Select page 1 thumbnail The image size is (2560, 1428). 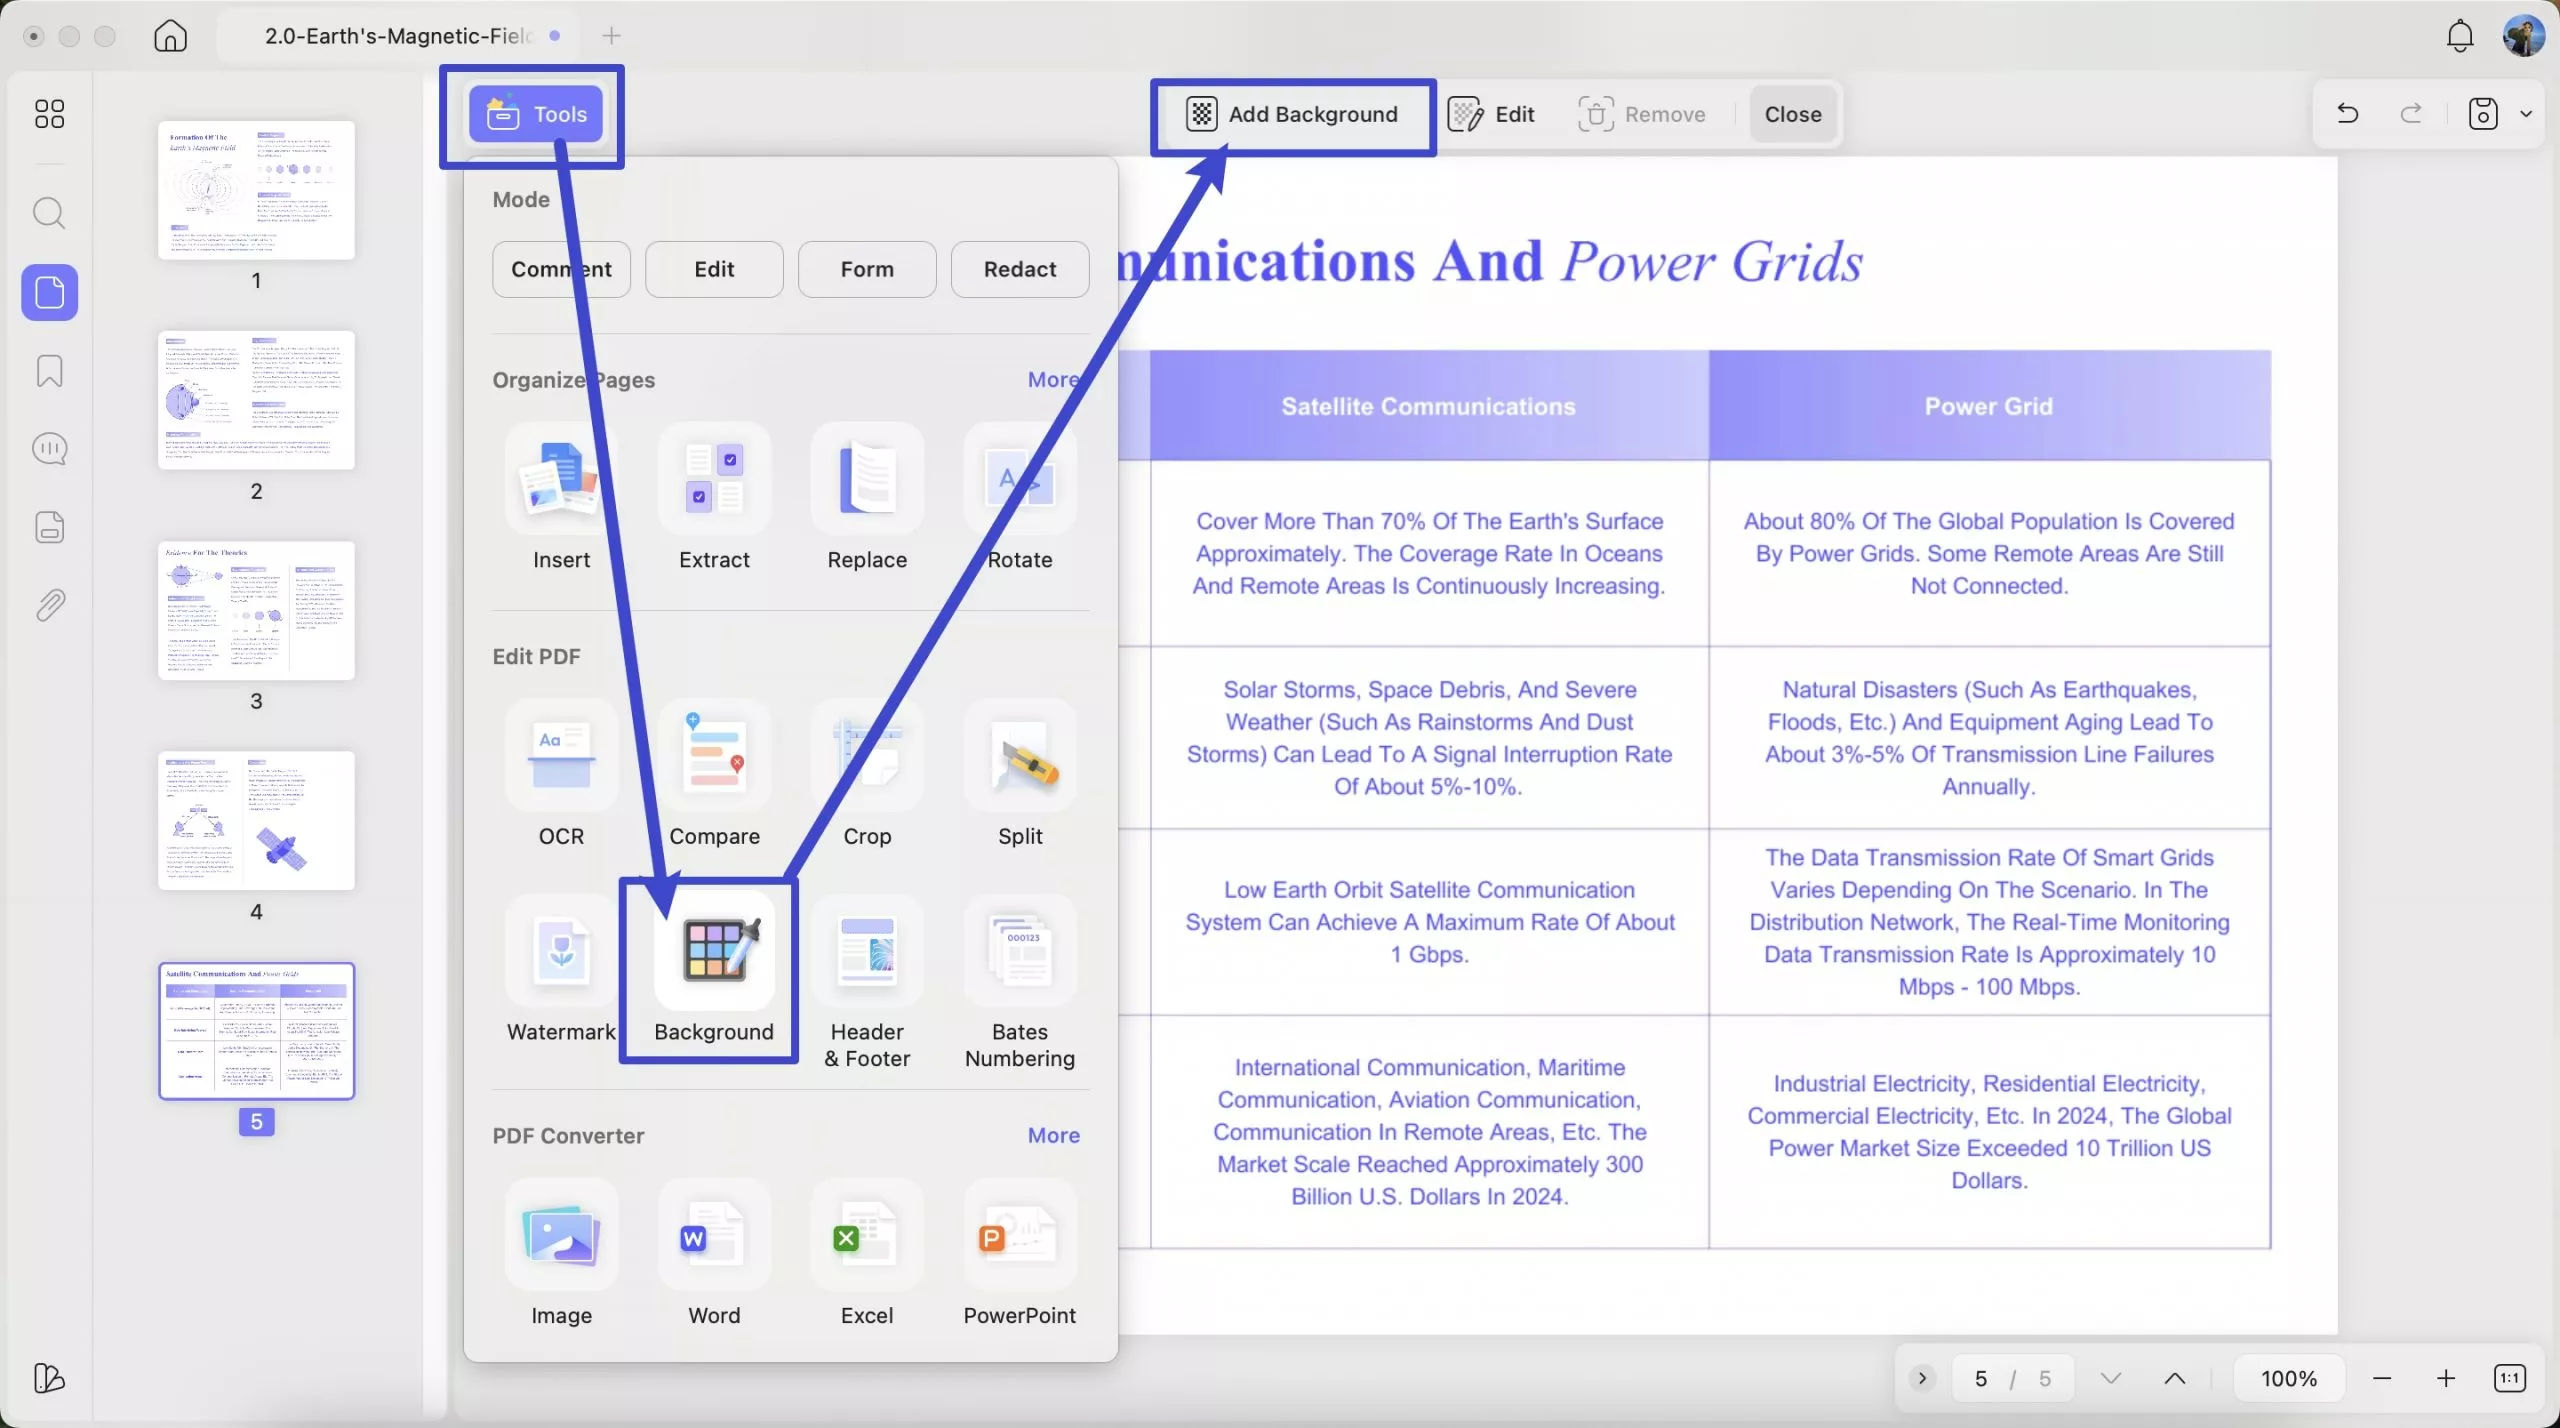(256, 190)
